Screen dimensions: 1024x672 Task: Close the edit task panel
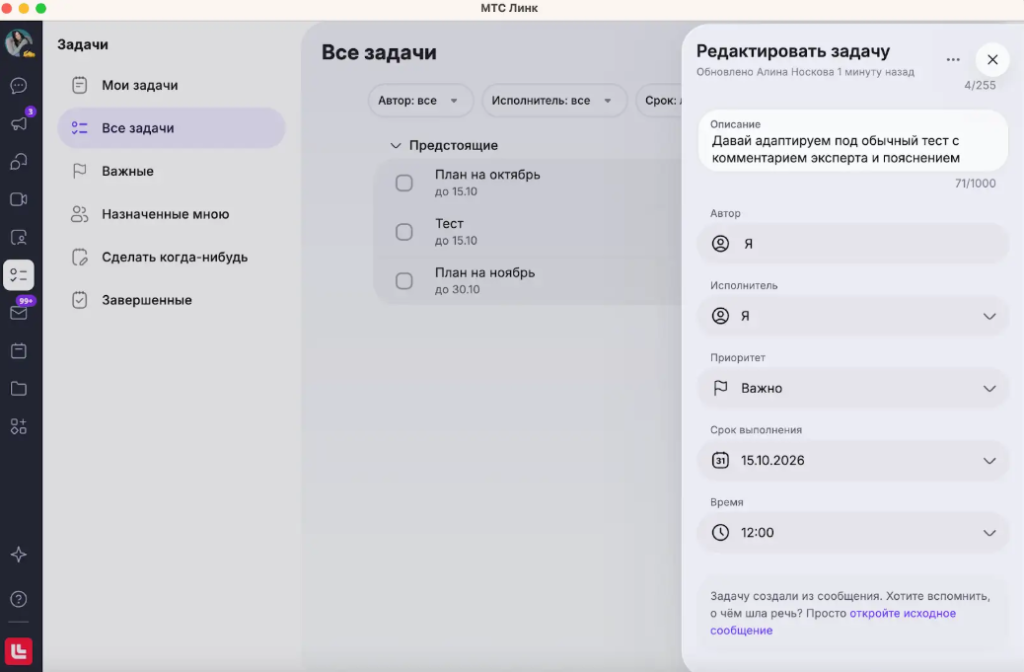coord(992,59)
